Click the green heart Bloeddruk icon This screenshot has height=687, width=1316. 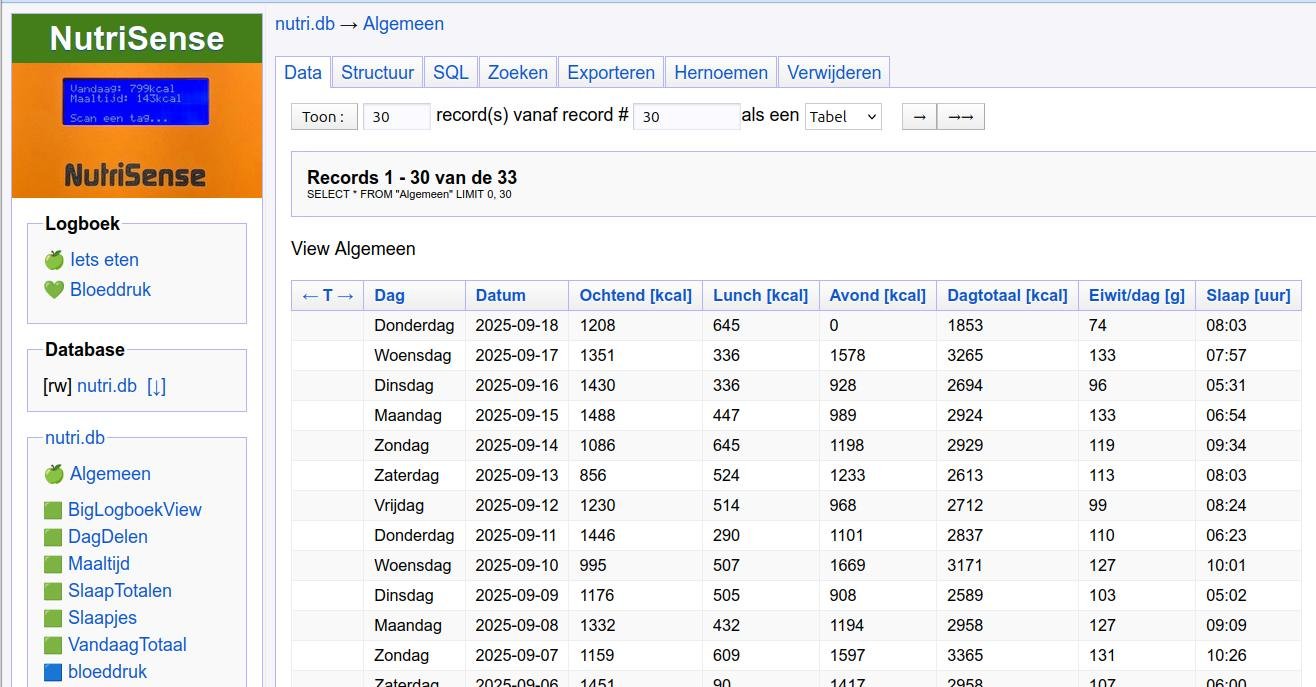coord(54,290)
